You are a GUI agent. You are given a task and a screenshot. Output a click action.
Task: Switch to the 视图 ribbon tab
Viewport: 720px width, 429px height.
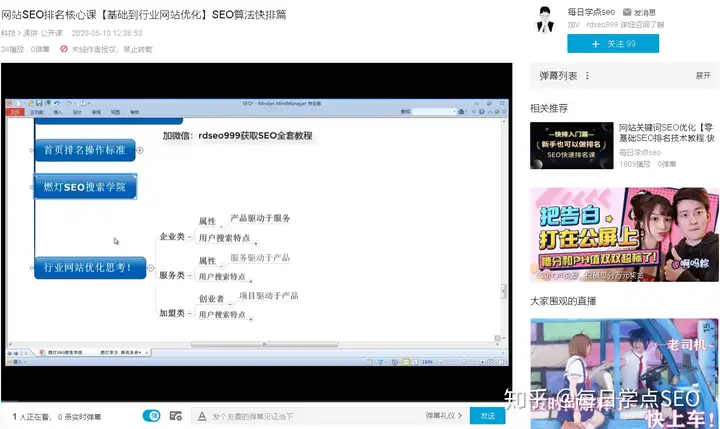tap(115, 112)
